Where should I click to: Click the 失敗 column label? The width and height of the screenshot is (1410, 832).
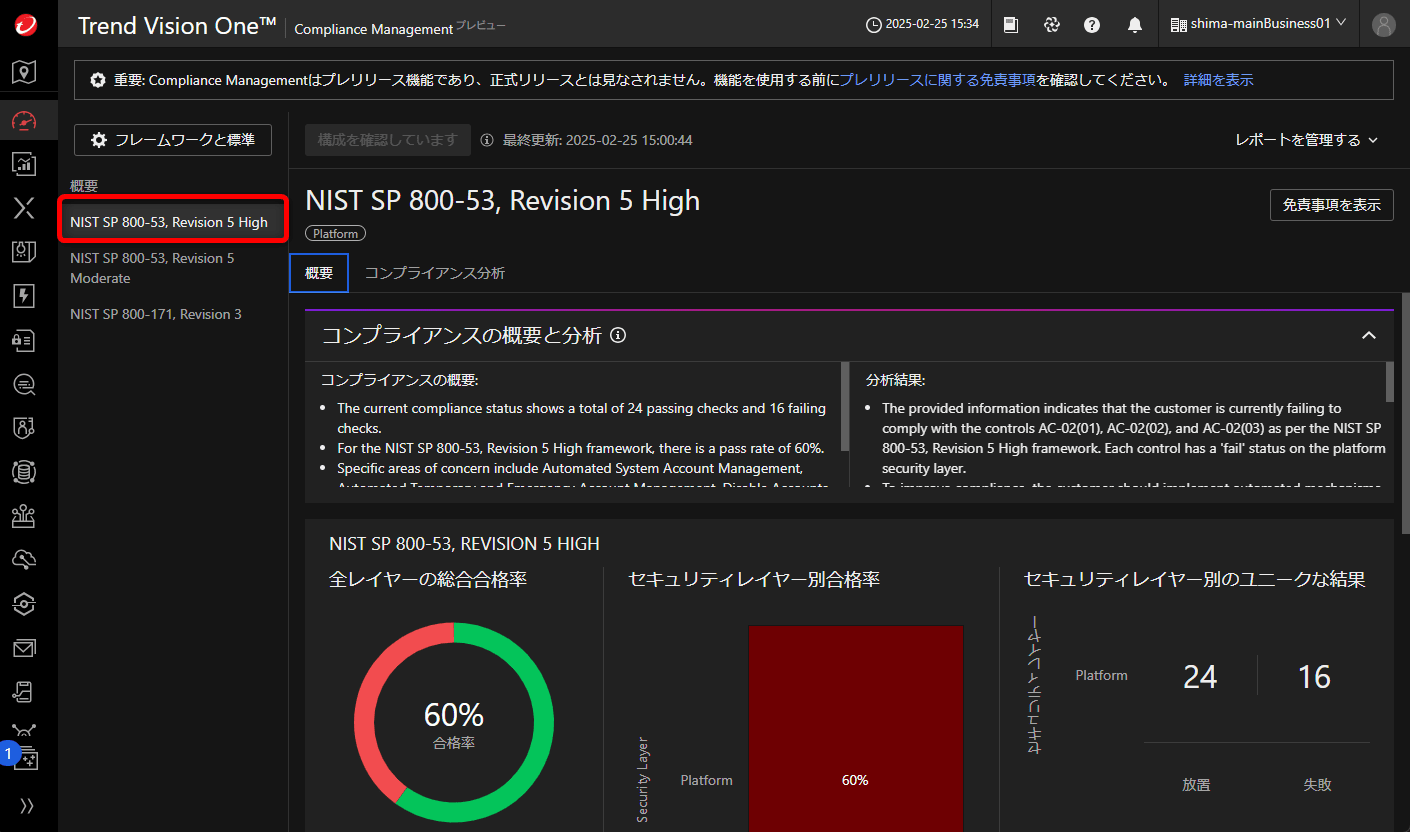[x=1317, y=785]
